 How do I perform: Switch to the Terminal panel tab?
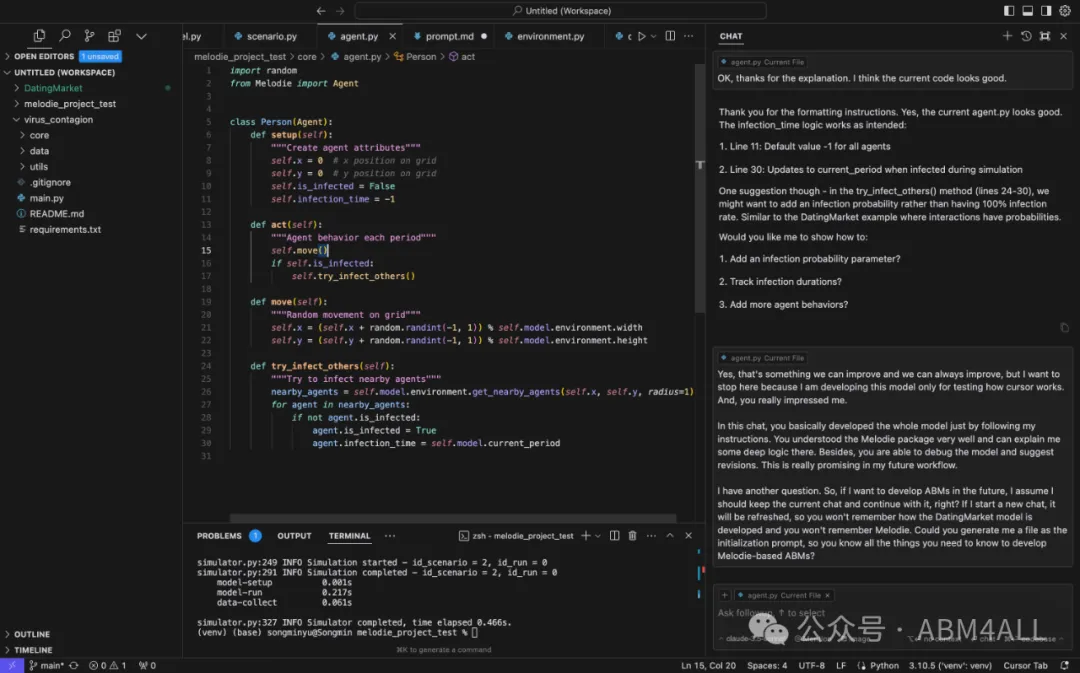(349, 536)
